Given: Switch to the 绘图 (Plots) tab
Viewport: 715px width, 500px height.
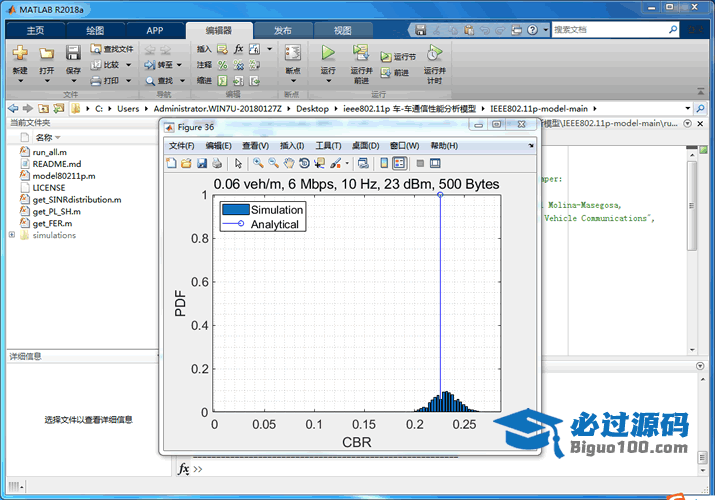Looking at the screenshot, I should [x=95, y=31].
